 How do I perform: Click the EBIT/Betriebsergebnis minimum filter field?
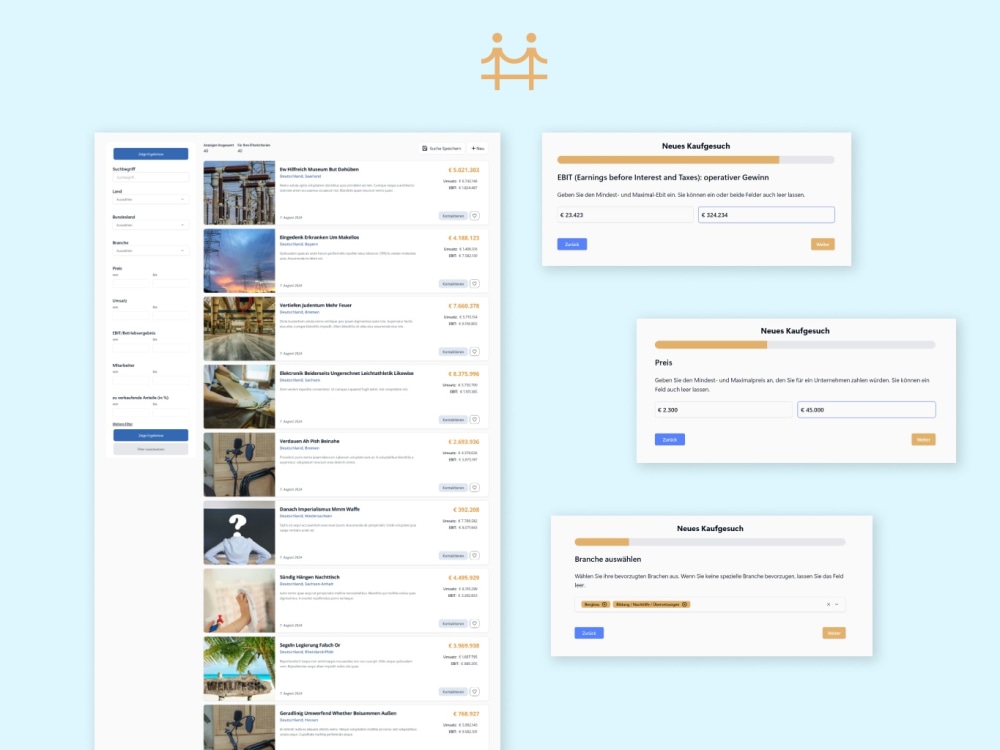coord(131,348)
